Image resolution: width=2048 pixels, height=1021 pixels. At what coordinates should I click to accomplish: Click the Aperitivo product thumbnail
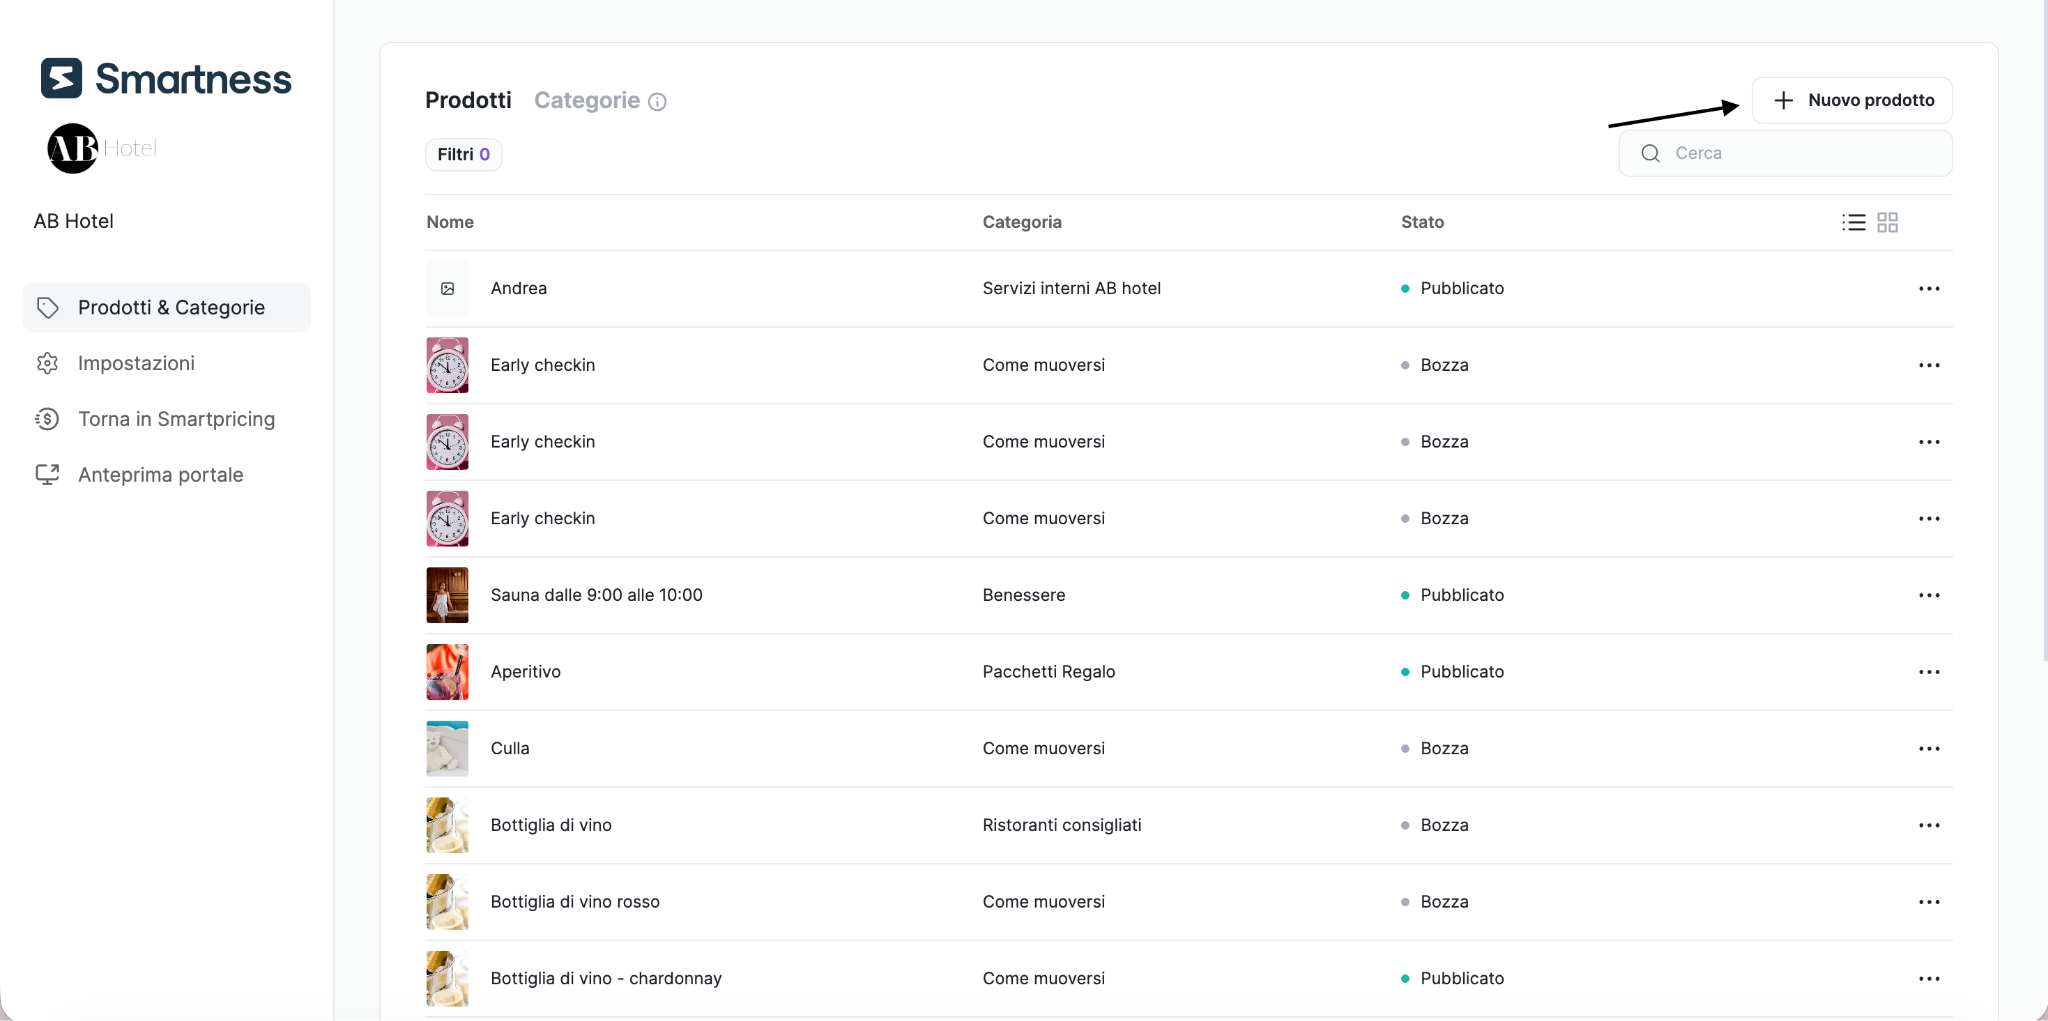(x=447, y=672)
